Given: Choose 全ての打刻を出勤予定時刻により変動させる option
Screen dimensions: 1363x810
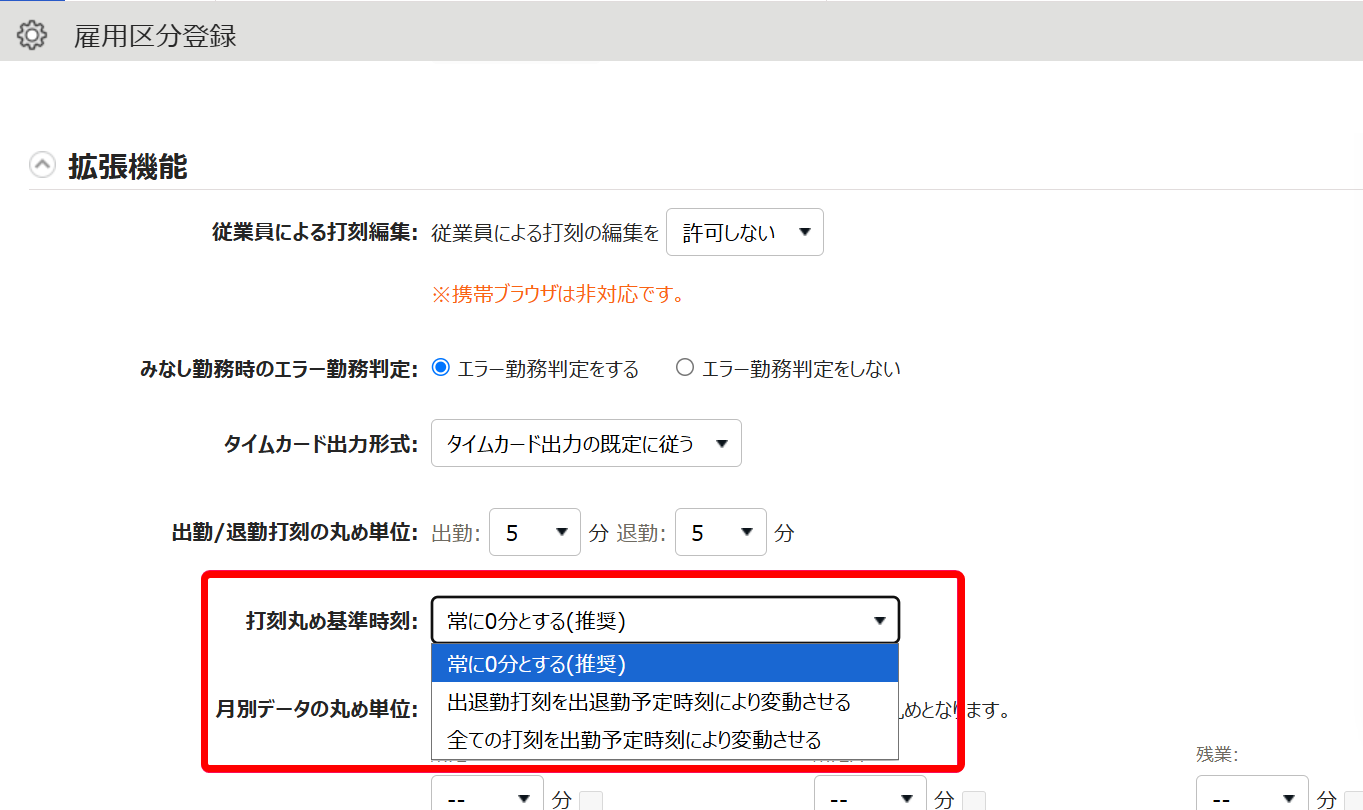Looking at the screenshot, I should pyautogui.click(x=665, y=740).
